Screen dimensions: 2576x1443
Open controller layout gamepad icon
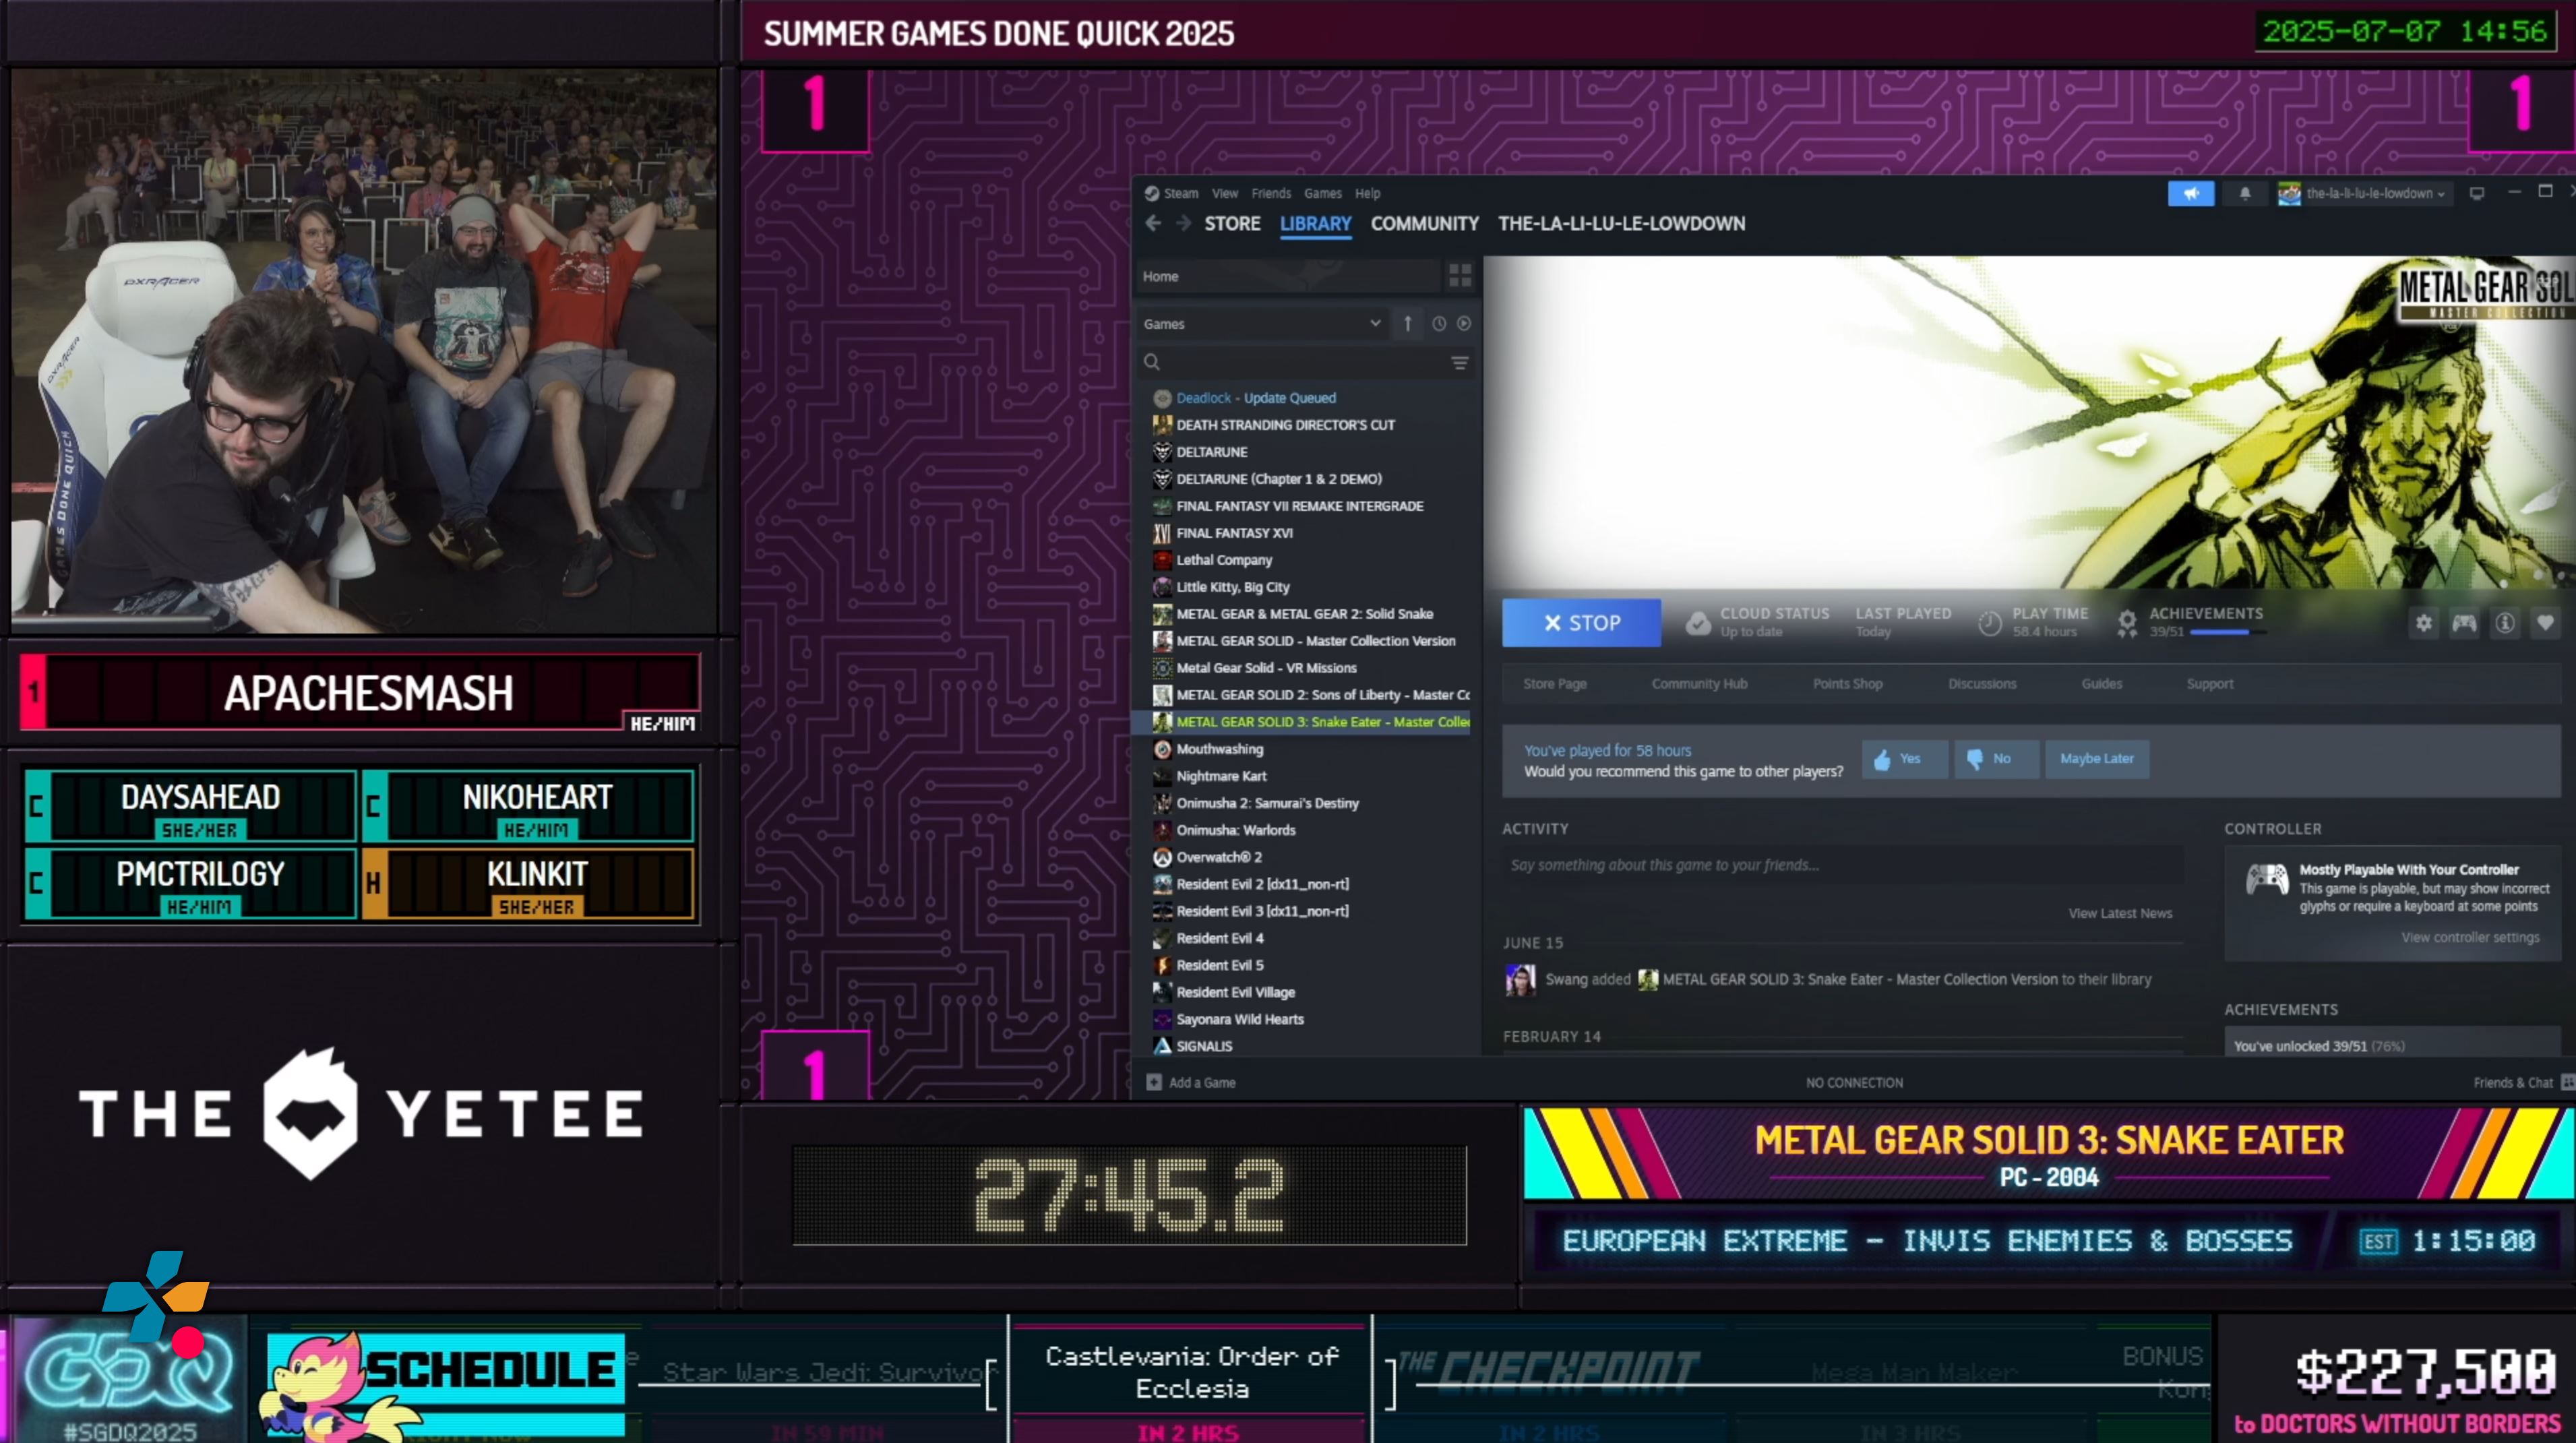(x=2464, y=623)
